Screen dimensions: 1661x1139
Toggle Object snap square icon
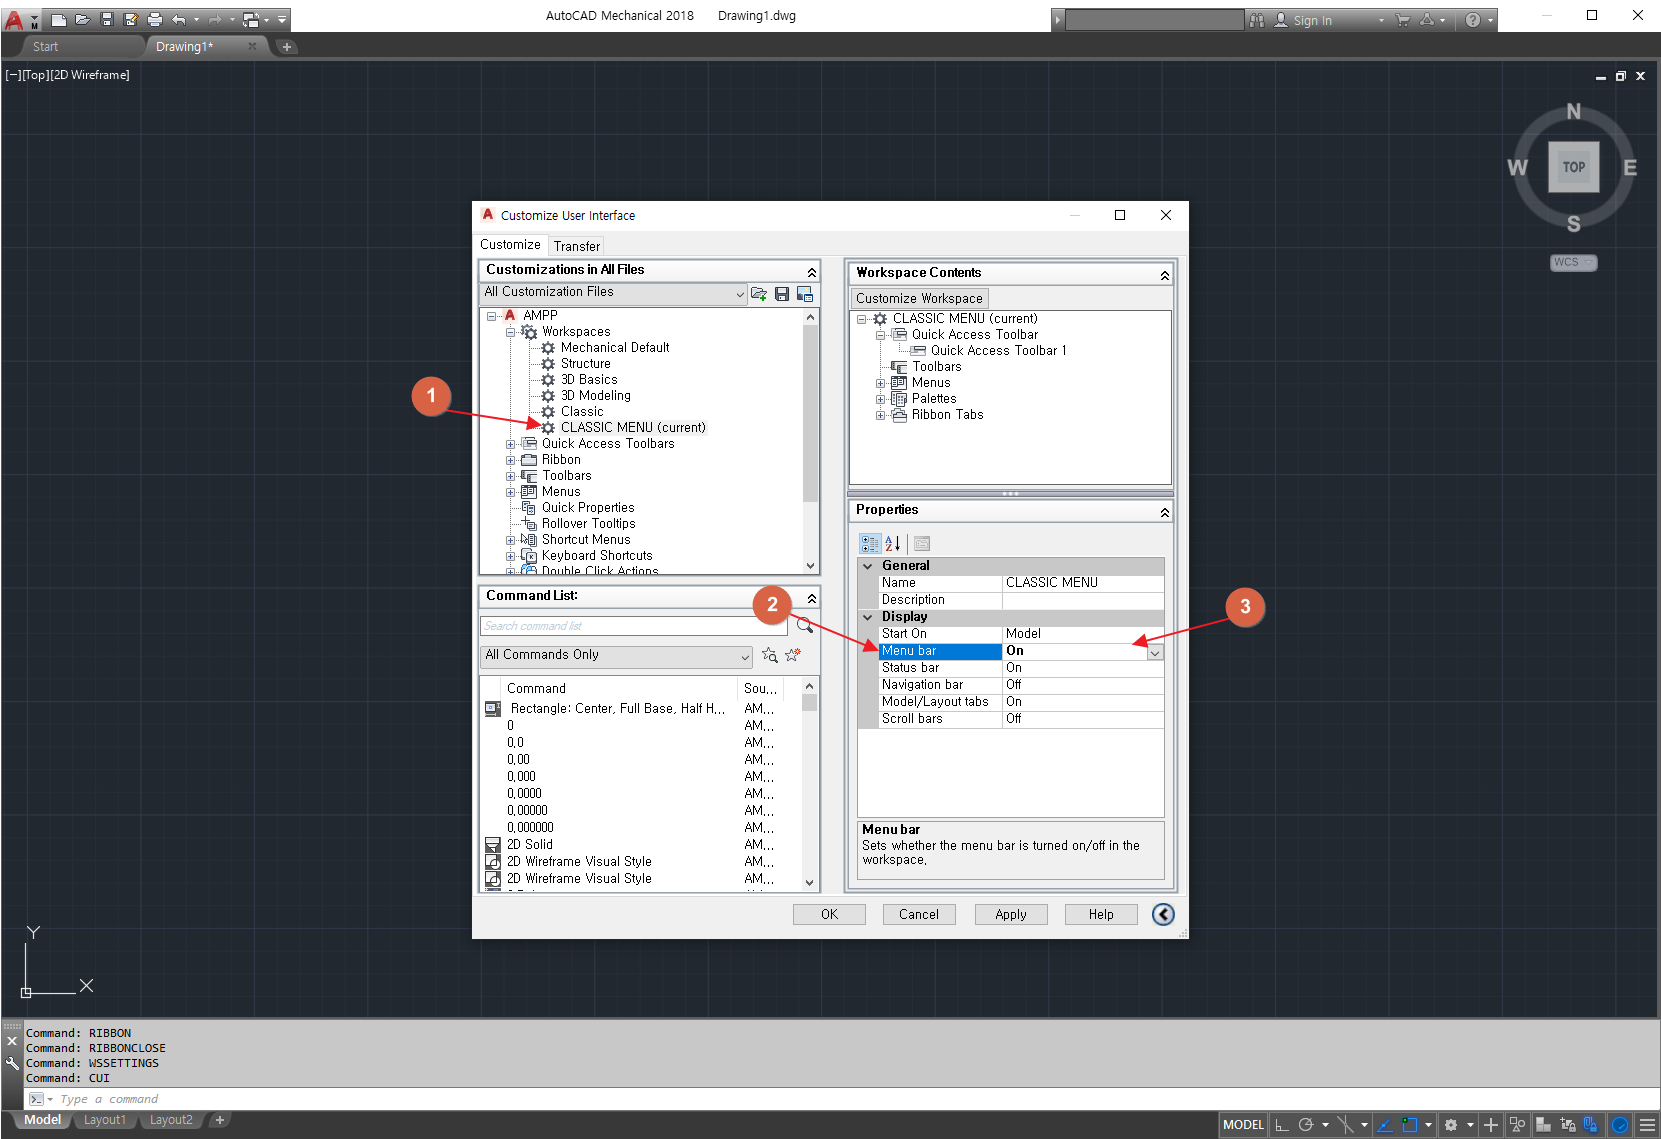click(x=1410, y=1125)
